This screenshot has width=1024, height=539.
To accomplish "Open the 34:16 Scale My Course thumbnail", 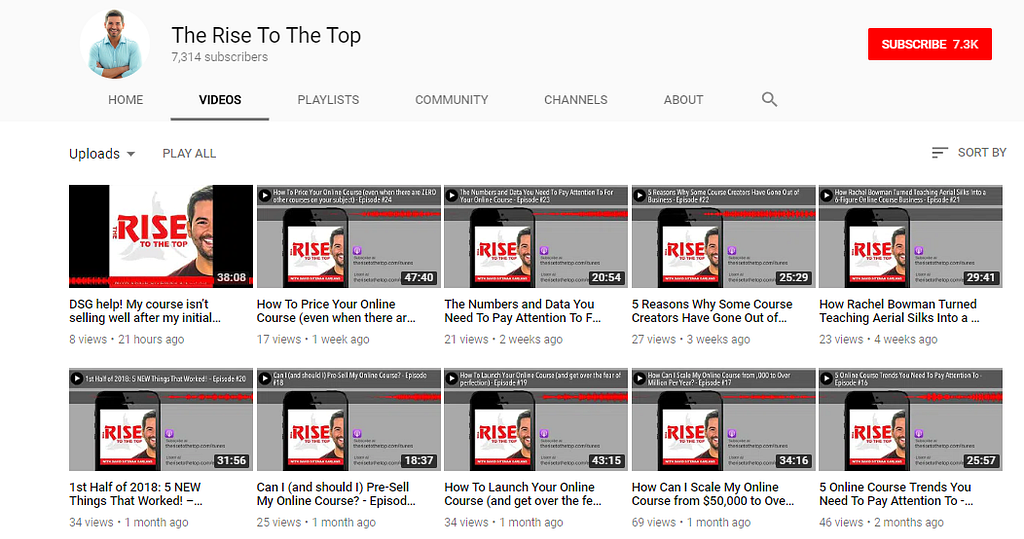I will tap(724, 419).
